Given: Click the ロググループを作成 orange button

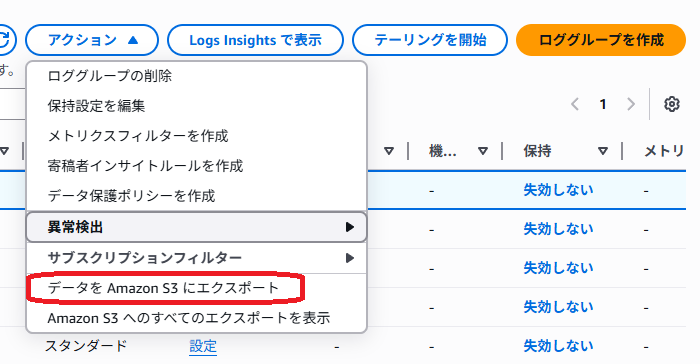Looking at the screenshot, I should (601, 40).
